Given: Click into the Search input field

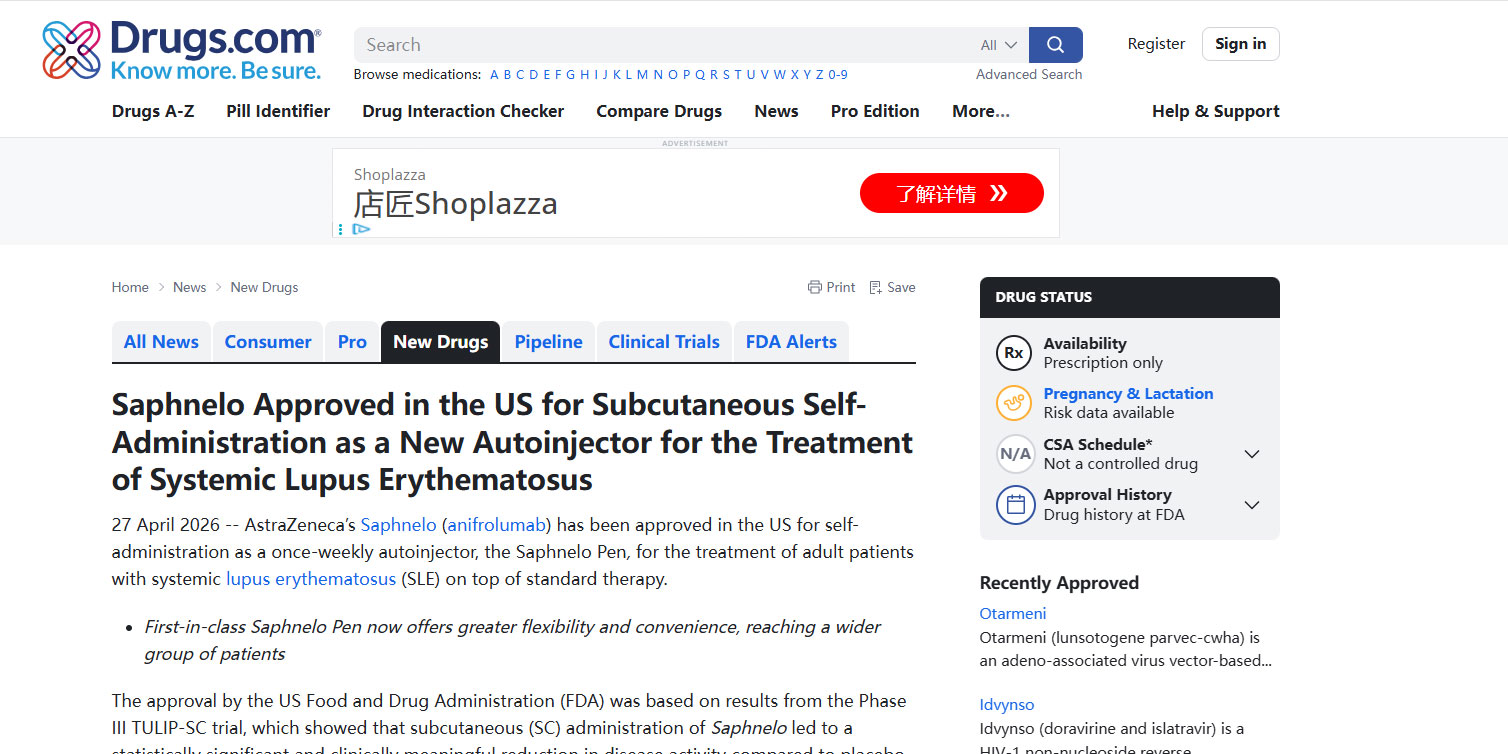Looking at the screenshot, I should [x=660, y=45].
